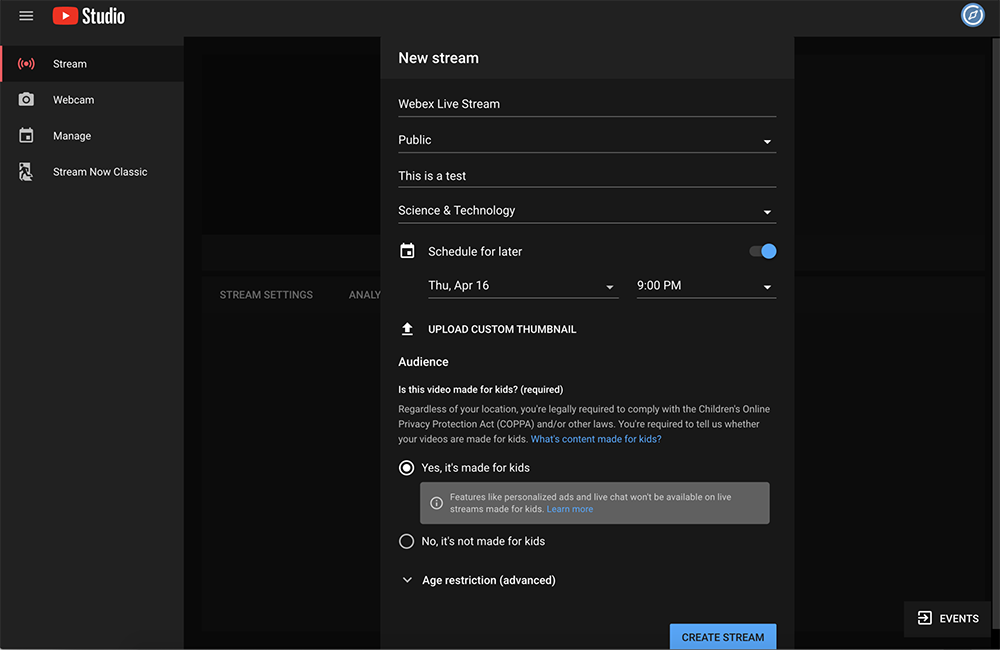This screenshot has width=1000, height=650.
Task: Click the Events exit arrow icon
Action: [x=924, y=617]
